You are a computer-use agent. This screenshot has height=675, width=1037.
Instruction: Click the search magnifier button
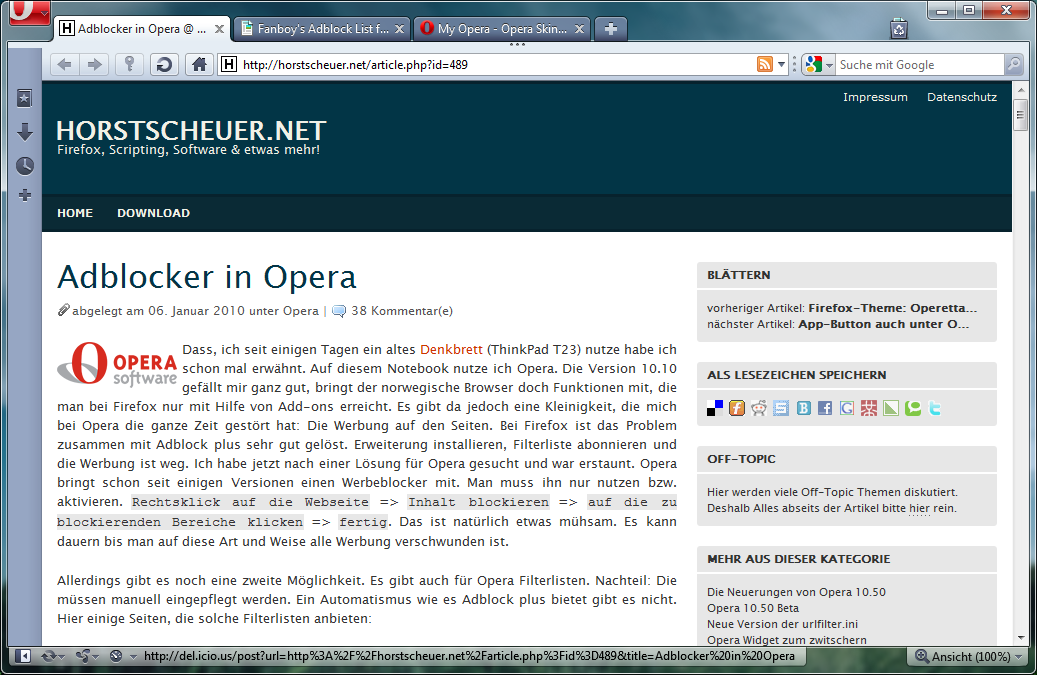(x=1013, y=65)
